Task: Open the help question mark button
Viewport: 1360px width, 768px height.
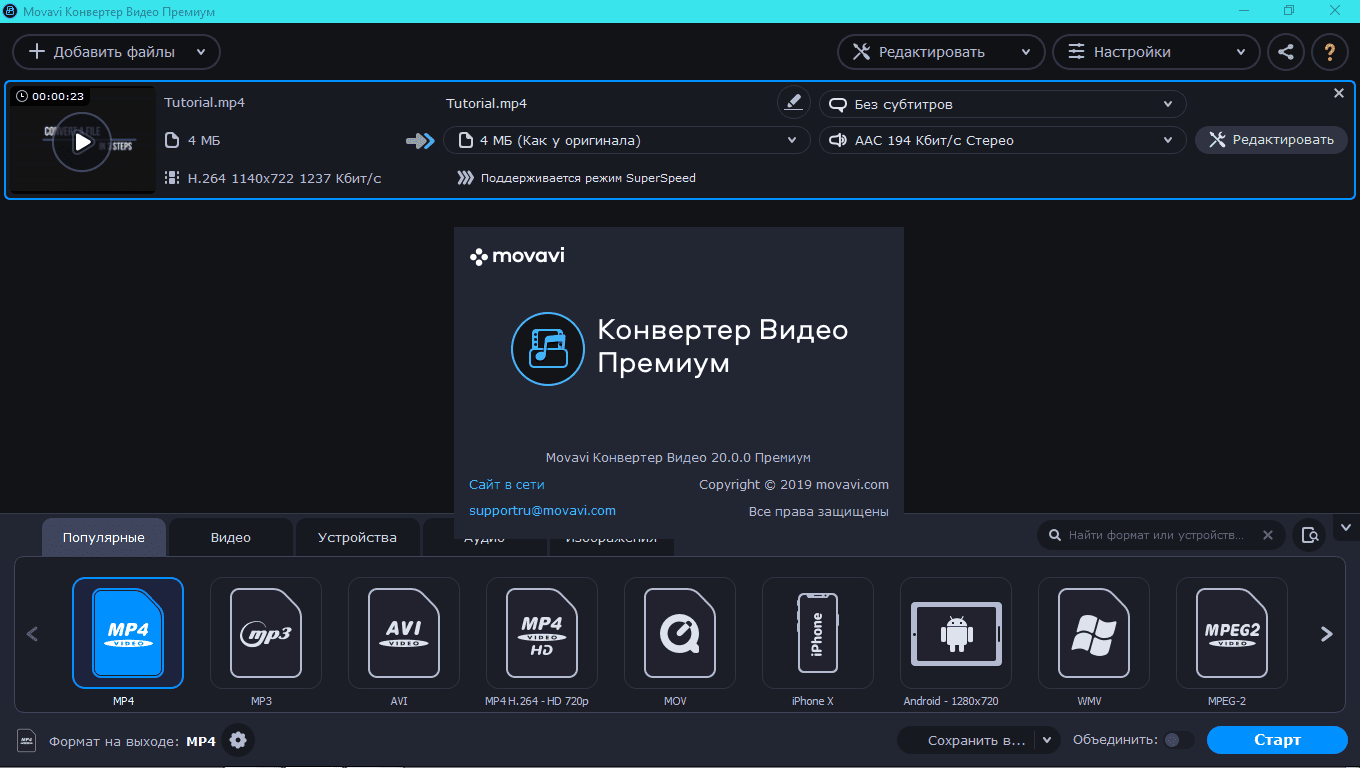Action: tap(1330, 52)
